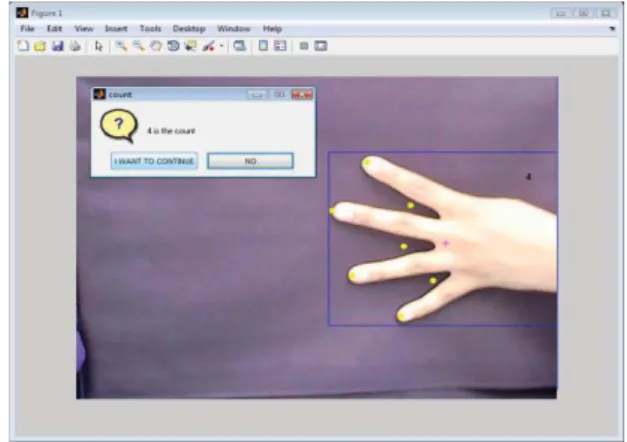Open the Help menu
The width and height of the screenshot is (627, 442).
pyautogui.click(x=272, y=29)
